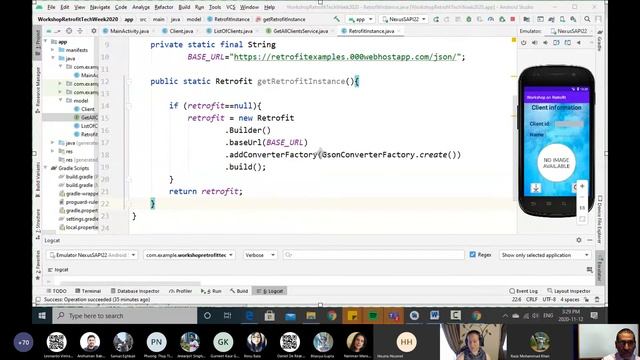Open Microsoft Word from taskbar
This screenshot has height=360, width=640.
(x=434, y=316)
